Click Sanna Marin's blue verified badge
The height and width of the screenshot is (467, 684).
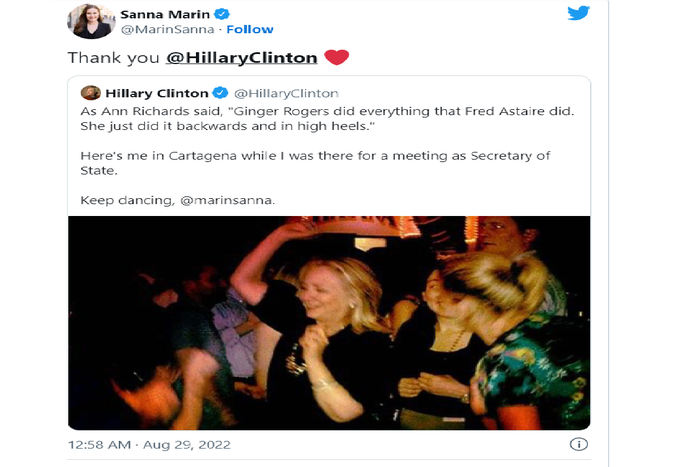click(224, 15)
